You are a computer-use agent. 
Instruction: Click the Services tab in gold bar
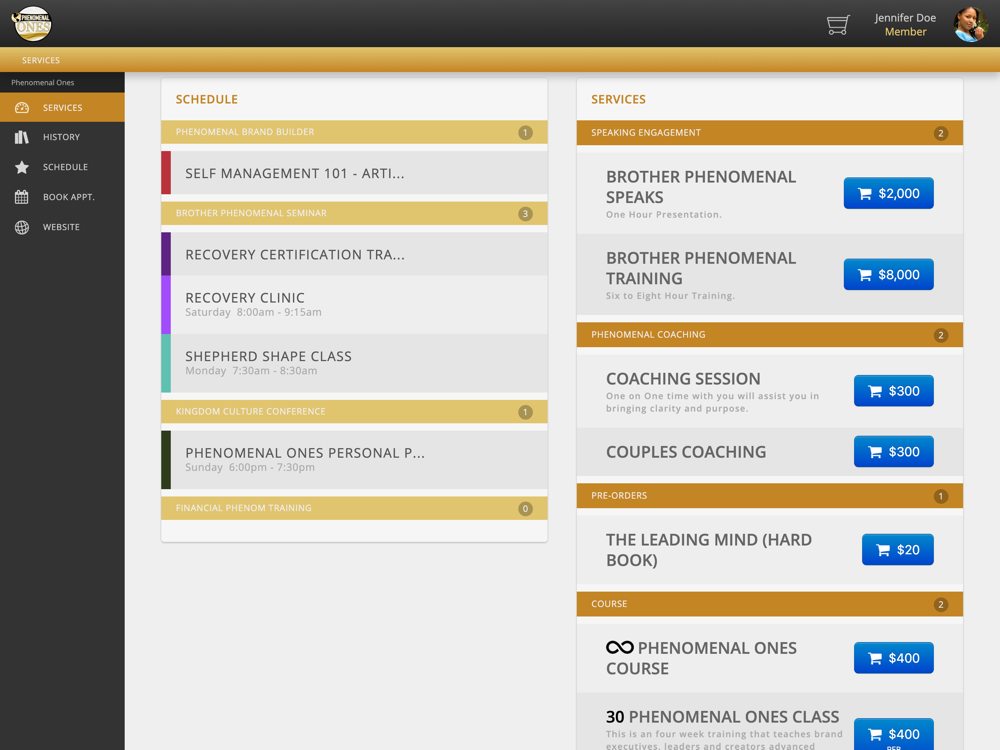pyautogui.click(x=41, y=60)
